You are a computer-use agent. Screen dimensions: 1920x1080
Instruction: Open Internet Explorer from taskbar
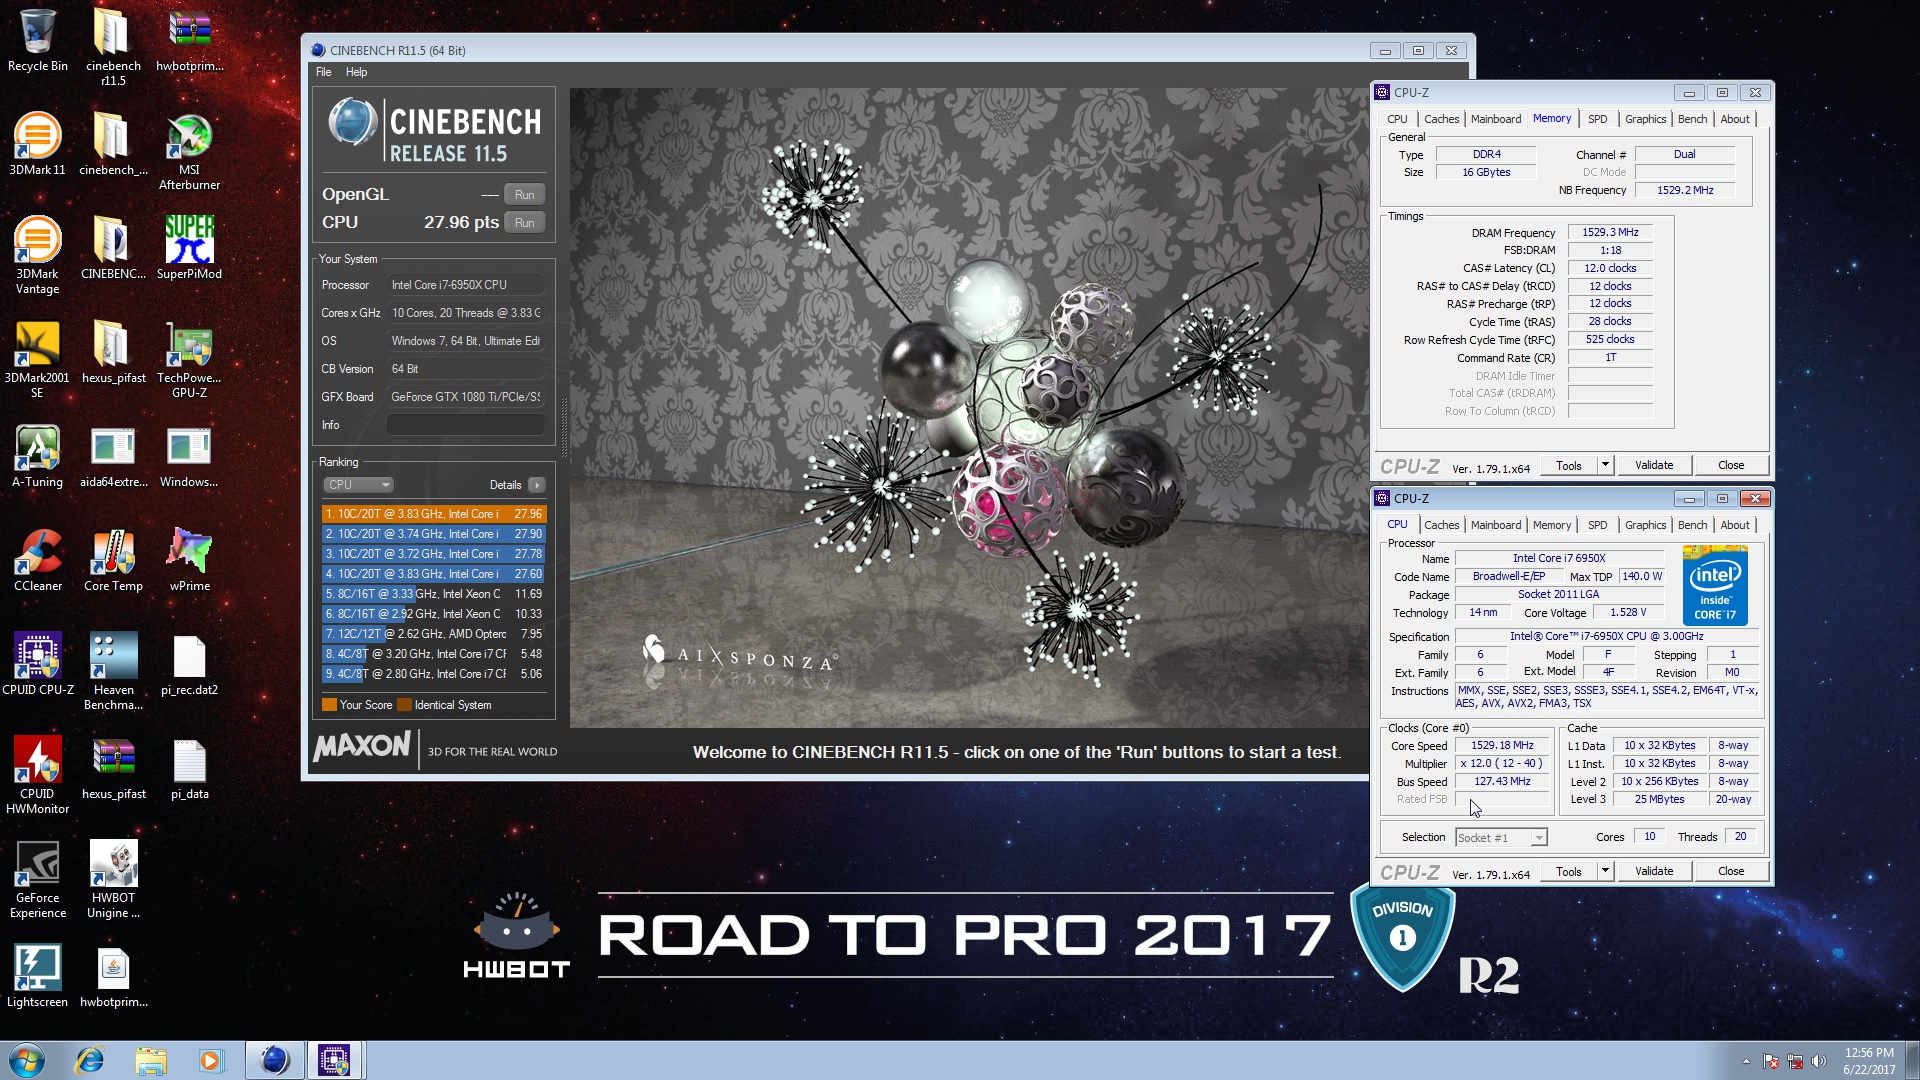(x=90, y=1060)
